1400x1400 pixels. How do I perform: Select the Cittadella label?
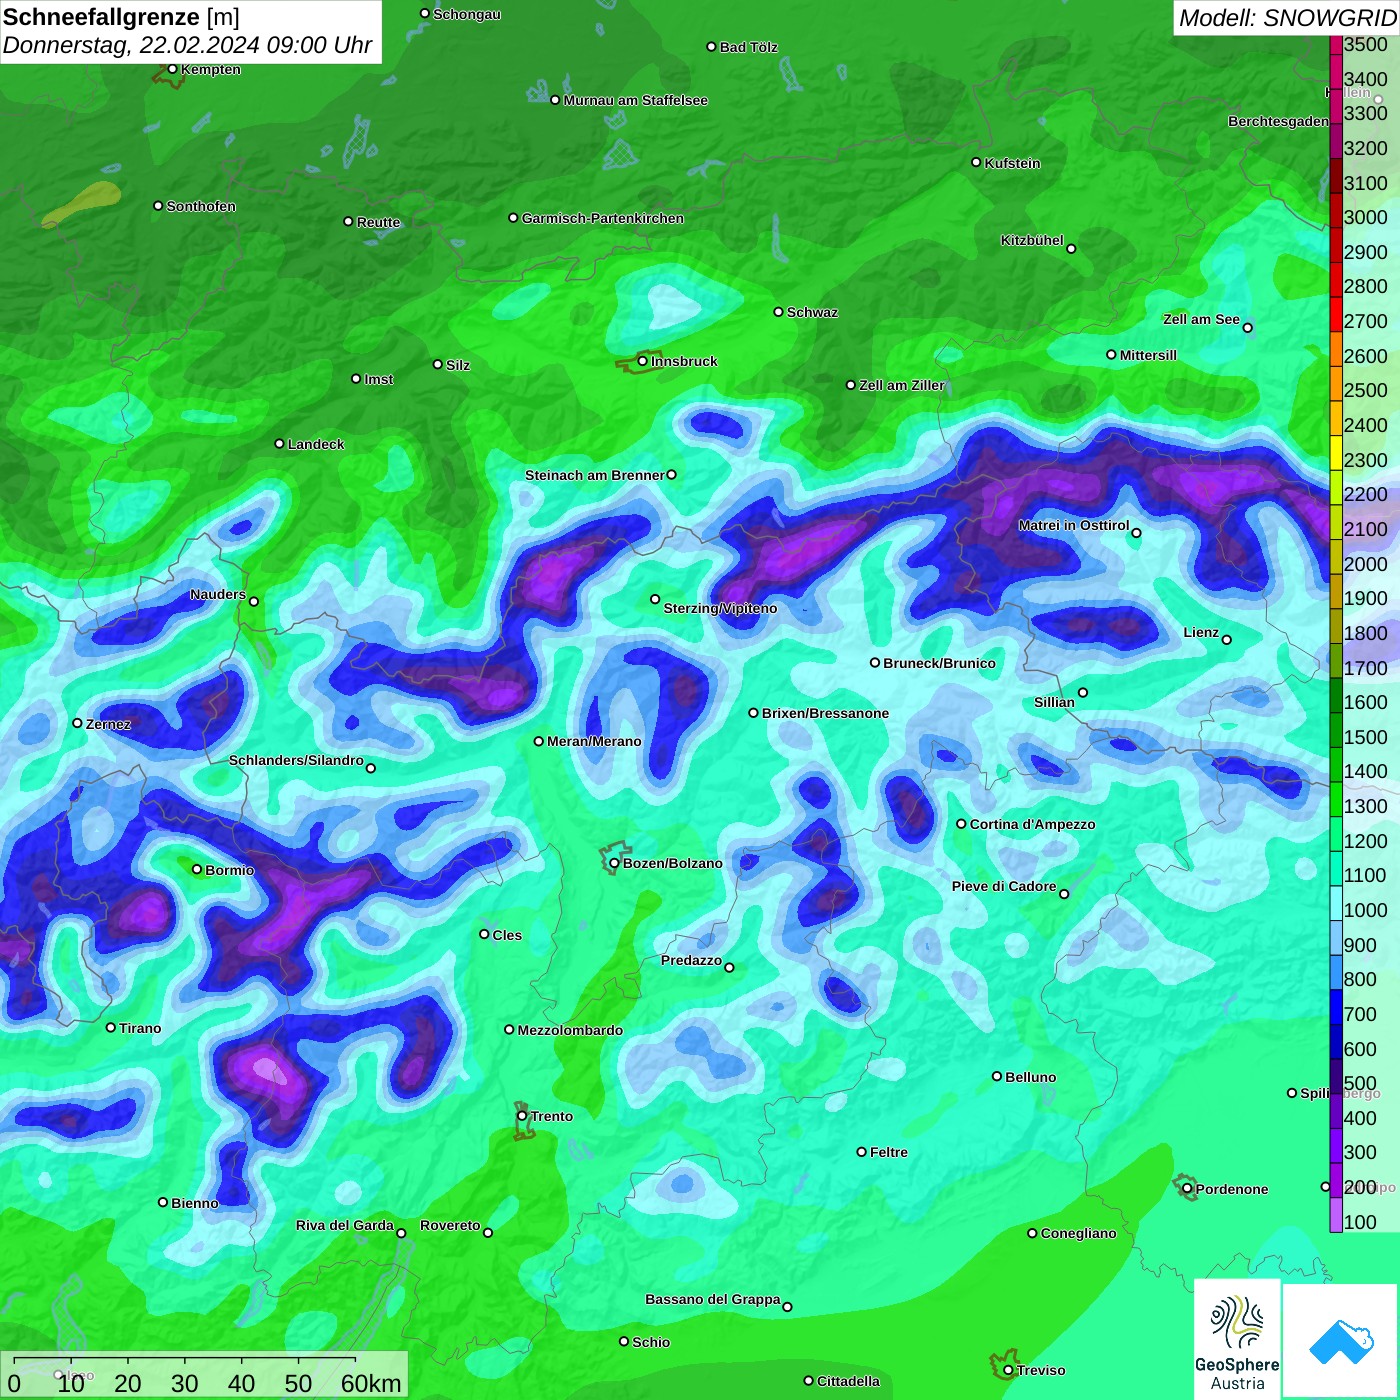click(x=848, y=1381)
